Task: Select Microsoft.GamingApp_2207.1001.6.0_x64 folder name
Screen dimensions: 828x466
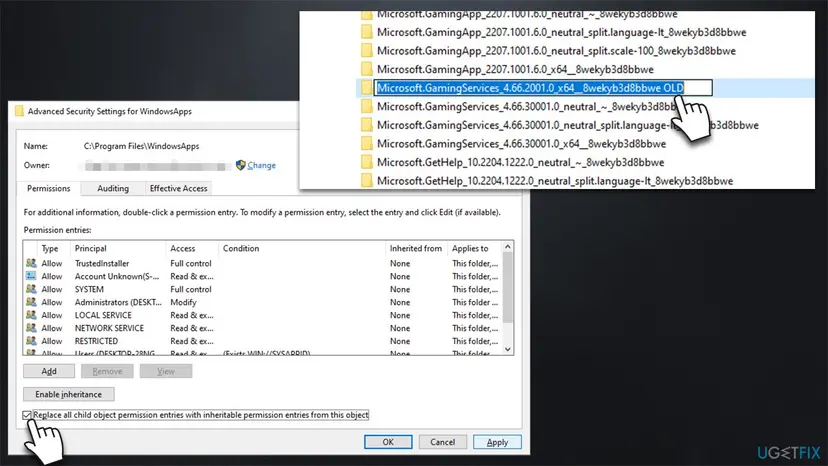Action: (x=515, y=69)
